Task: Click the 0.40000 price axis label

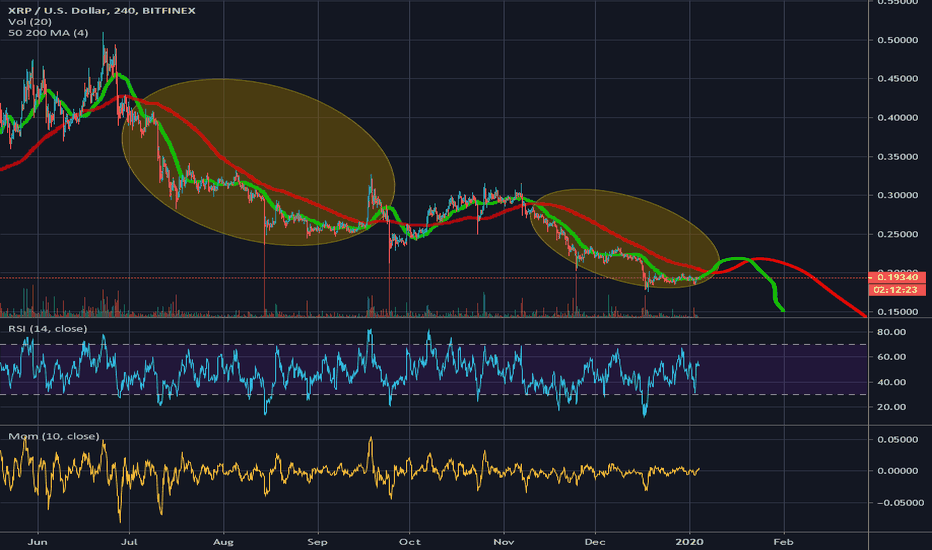Action: tap(898, 118)
